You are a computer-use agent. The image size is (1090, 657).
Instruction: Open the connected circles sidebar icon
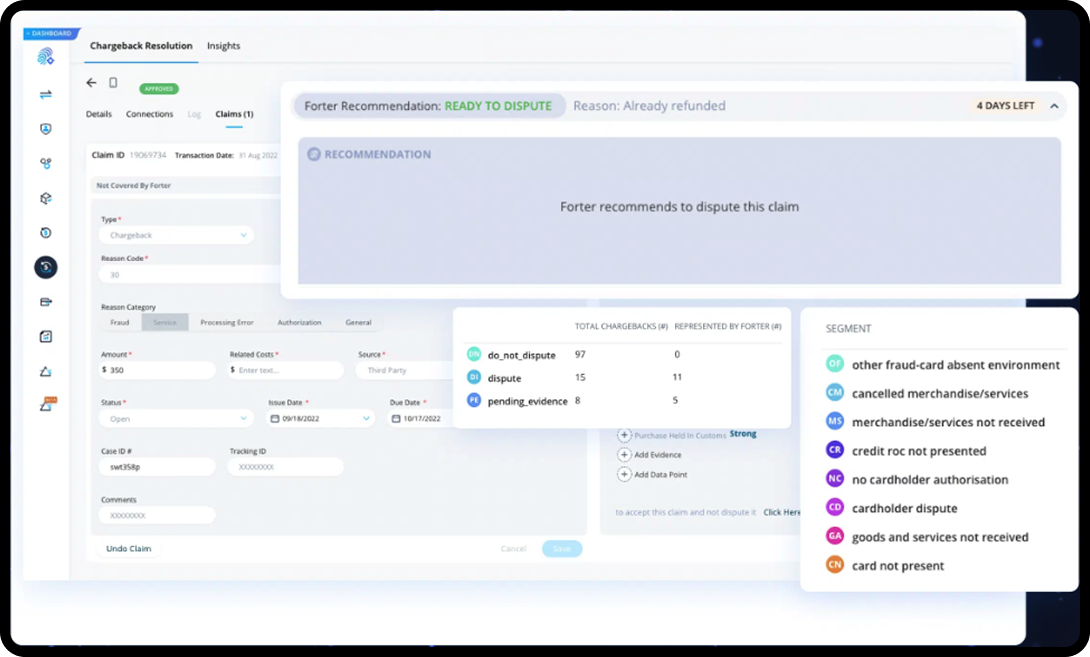pyautogui.click(x=46, y=163)
